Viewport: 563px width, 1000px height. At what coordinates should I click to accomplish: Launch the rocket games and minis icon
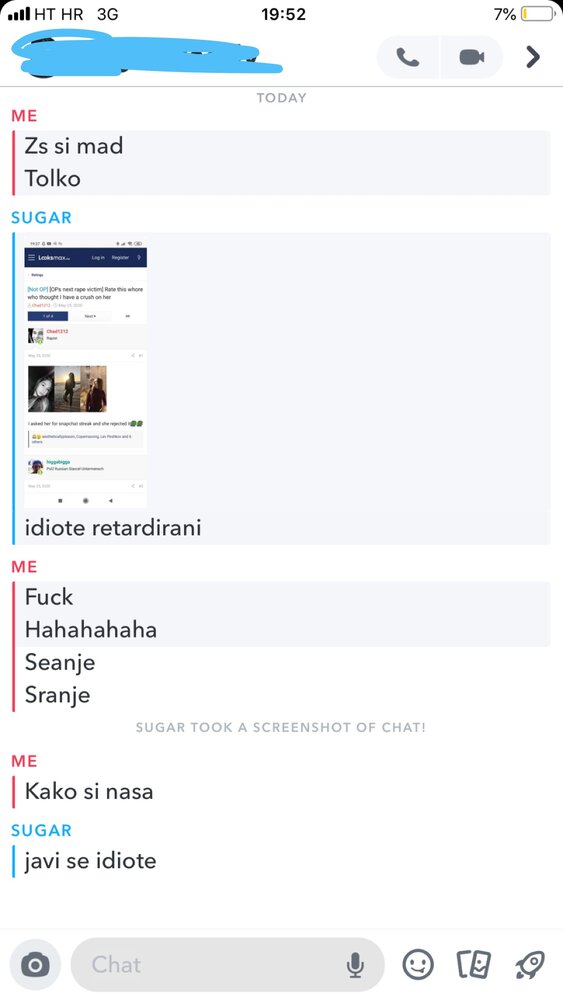530,964
